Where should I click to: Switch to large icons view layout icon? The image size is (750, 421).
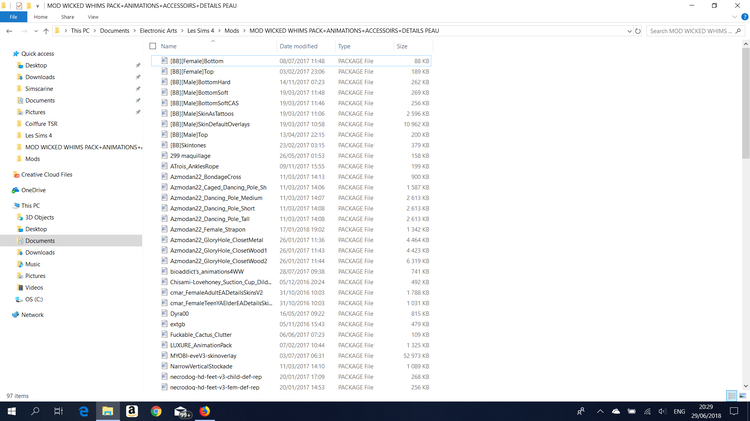(x=742, y=396)
